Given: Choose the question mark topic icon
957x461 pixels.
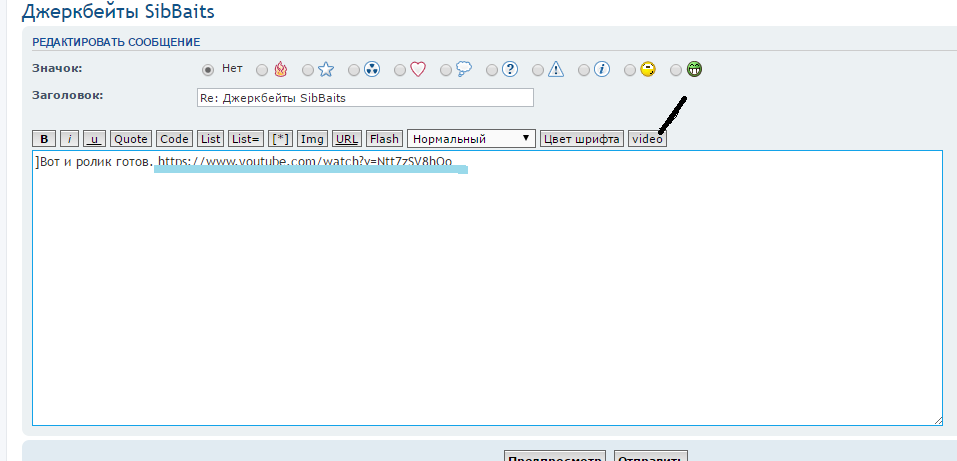Looking at the screenshot, I should point(492,70).
